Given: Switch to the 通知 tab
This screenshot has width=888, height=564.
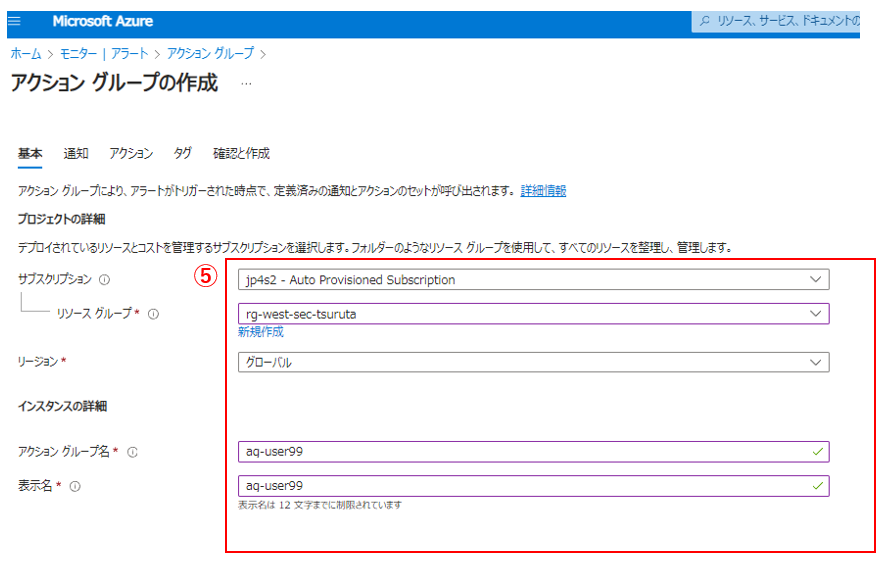Looking at the screenshot, I should (76, 153).
